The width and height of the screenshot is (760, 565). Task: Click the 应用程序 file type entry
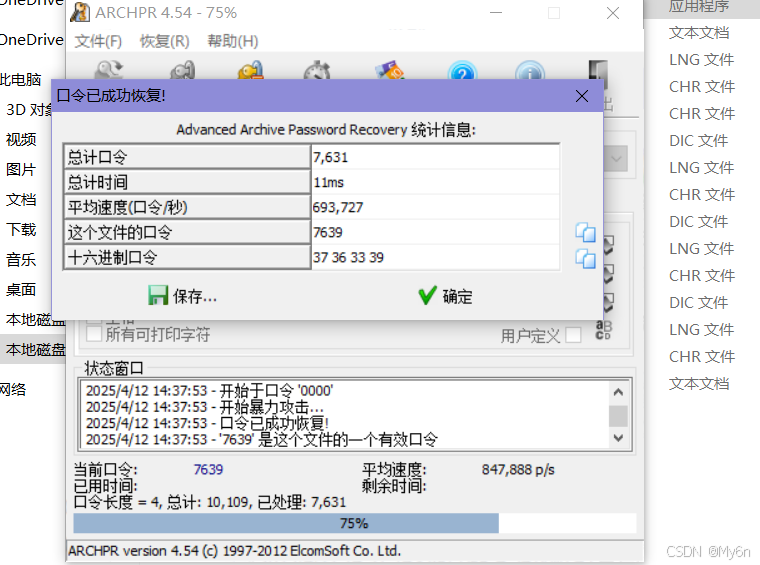[x=699, y=6]
